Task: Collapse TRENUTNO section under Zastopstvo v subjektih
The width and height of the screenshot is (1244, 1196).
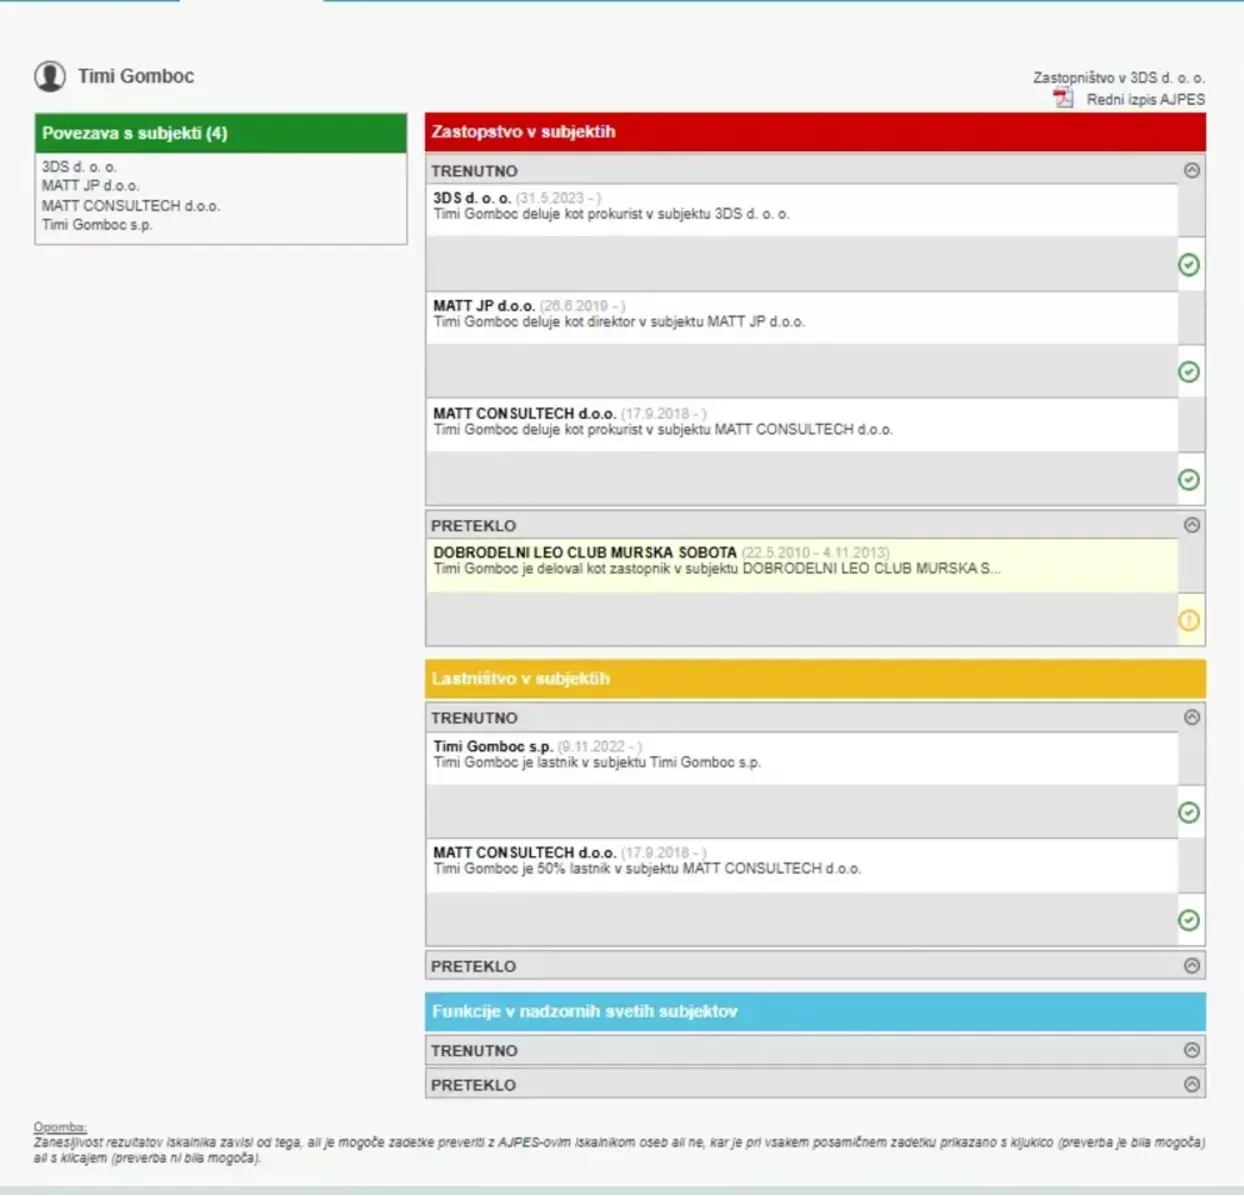Action: (x=1191, y=171)
